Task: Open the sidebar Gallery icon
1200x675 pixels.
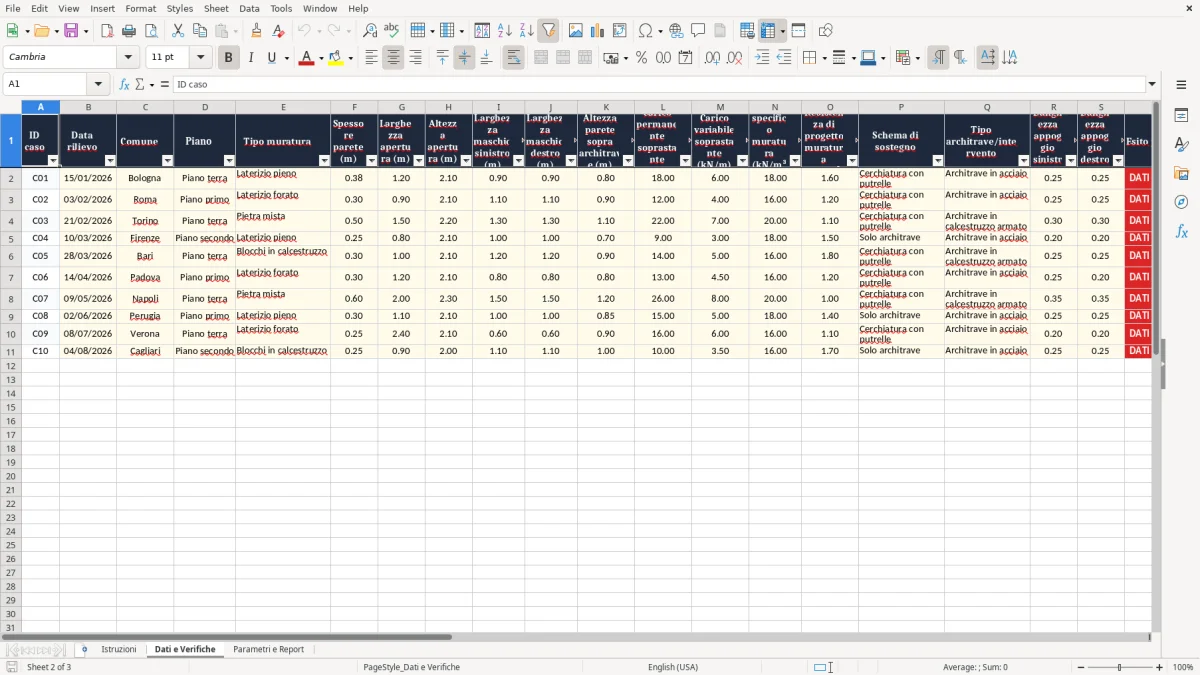Action: pyautogui.click(x=1181, y=173)
